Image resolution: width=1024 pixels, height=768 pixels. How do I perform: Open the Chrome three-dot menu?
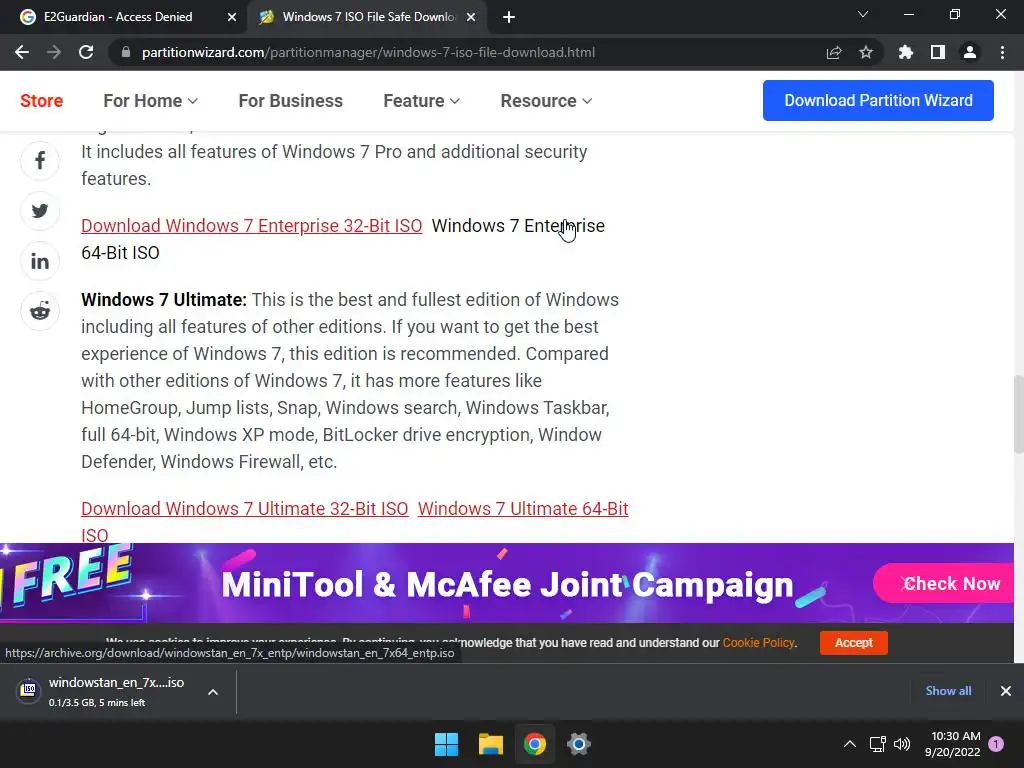click(x=1002, y=52)
